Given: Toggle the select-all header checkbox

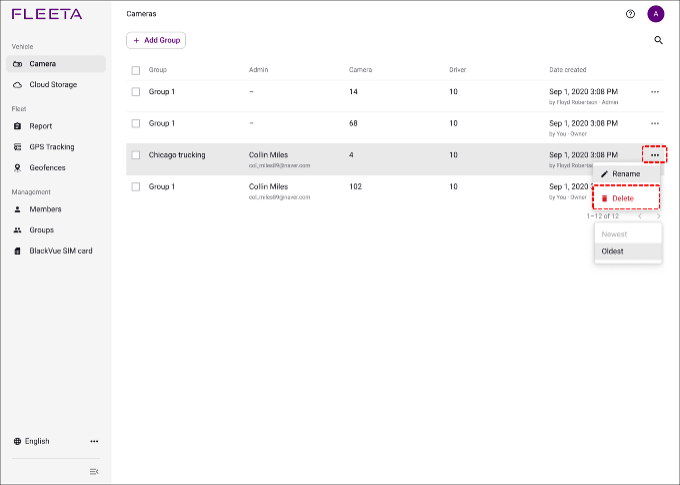Looking at the screenshot, I should pos(136,70).
